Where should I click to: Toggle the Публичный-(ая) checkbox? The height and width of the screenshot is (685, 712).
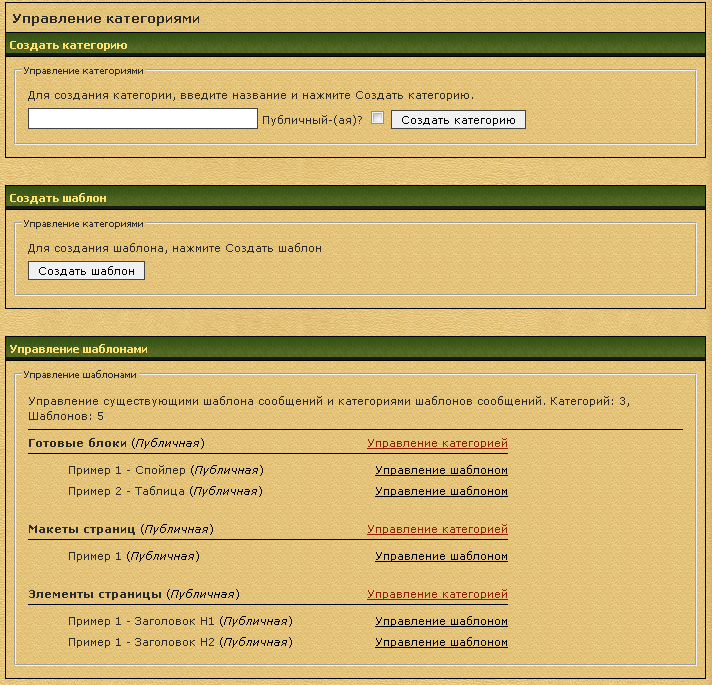pyautogui.click(x=377, y=118)
